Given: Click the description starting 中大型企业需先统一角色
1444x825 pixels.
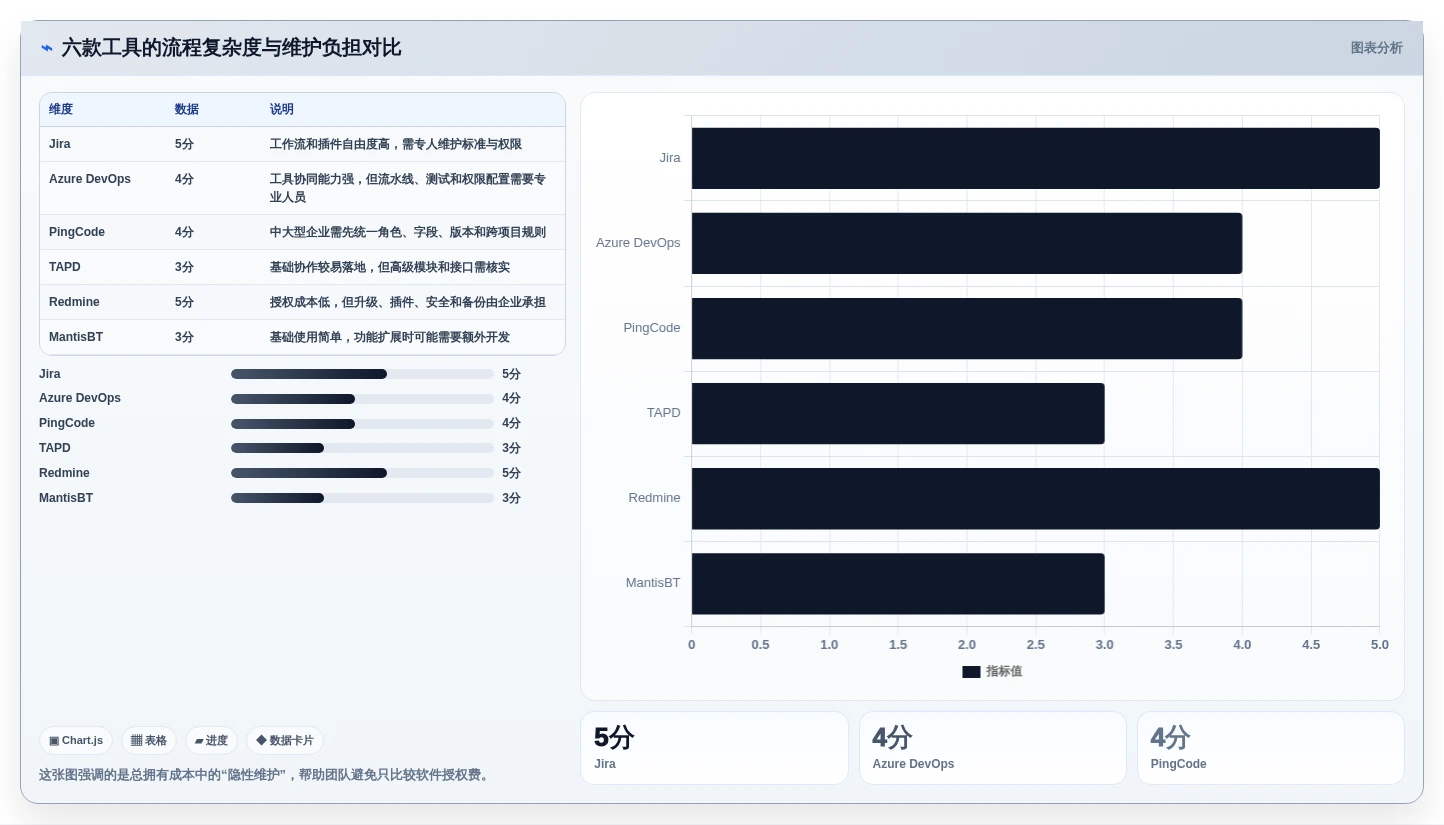Looking at the screenshot, I should coord(408,232).
